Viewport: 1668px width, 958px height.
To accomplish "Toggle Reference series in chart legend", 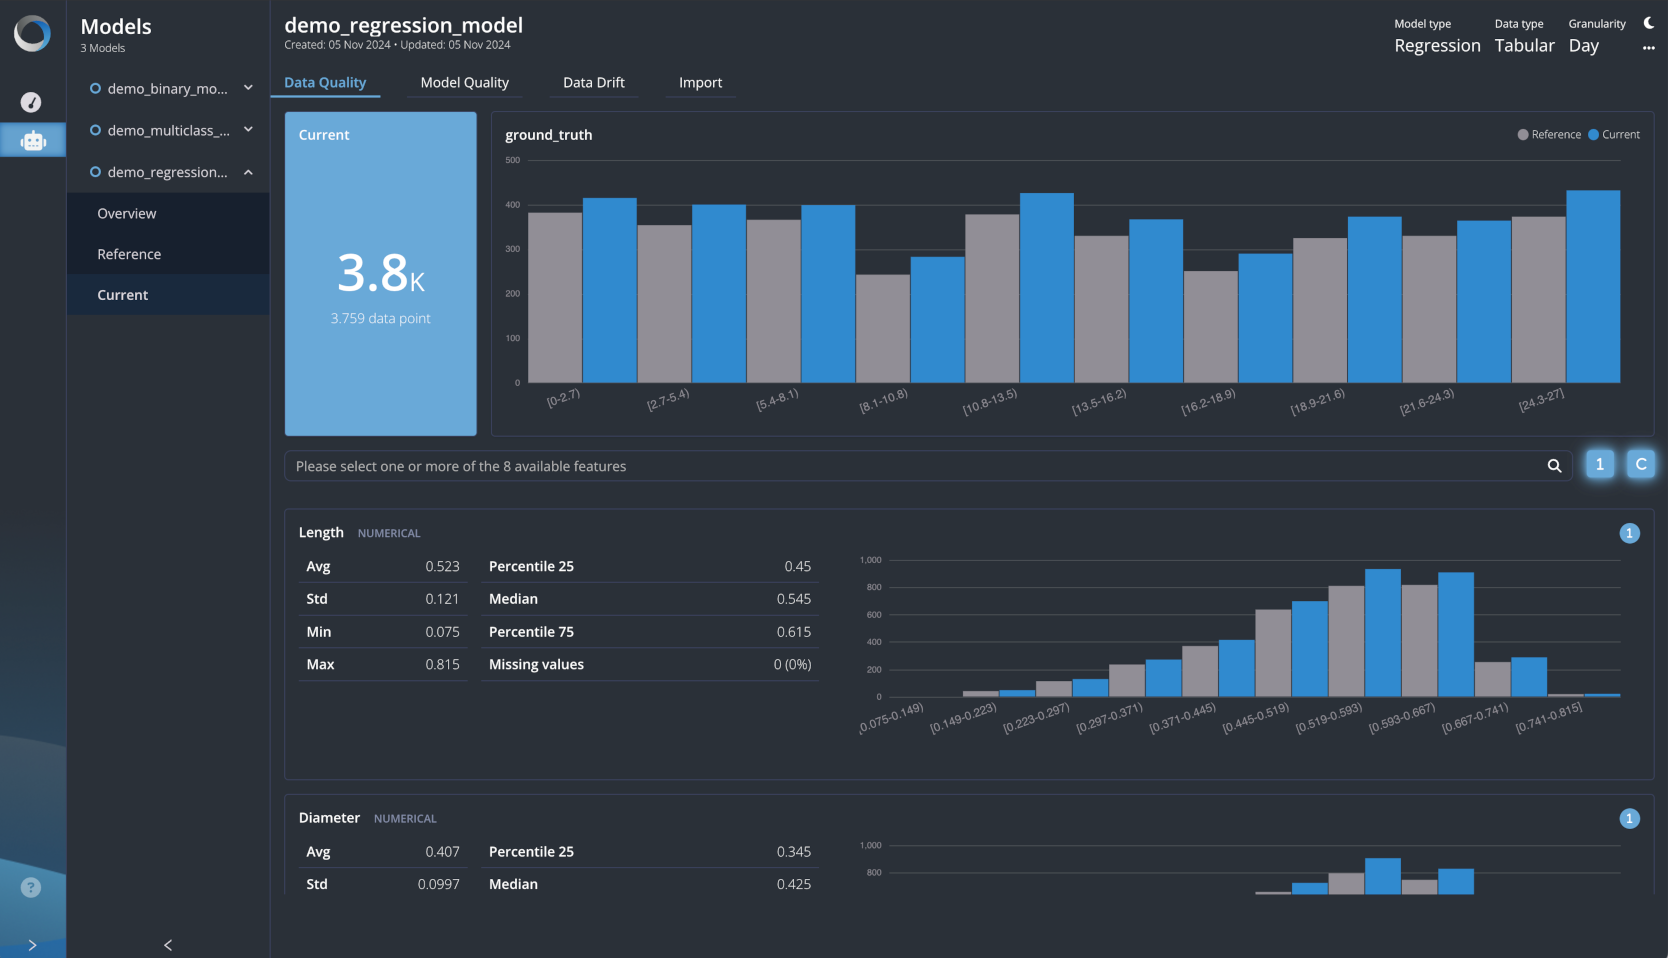I will coord(1549,134).
